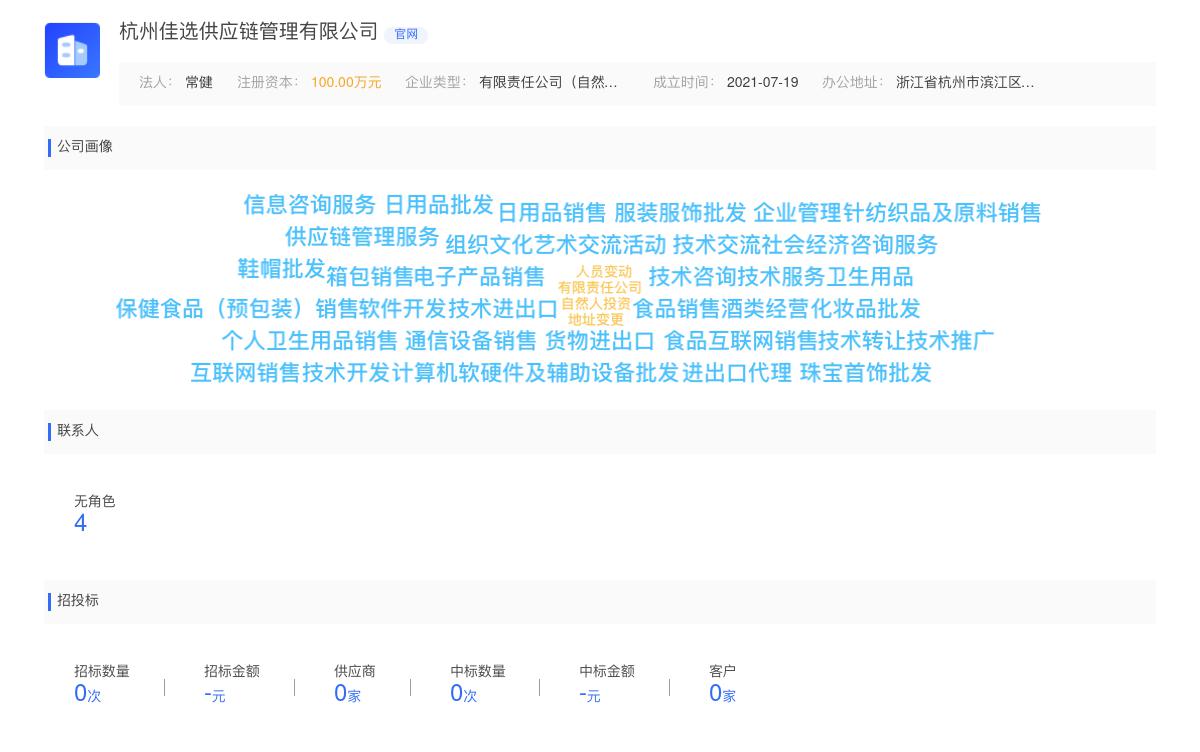Open 客户 count 0家

click(722, 694)
